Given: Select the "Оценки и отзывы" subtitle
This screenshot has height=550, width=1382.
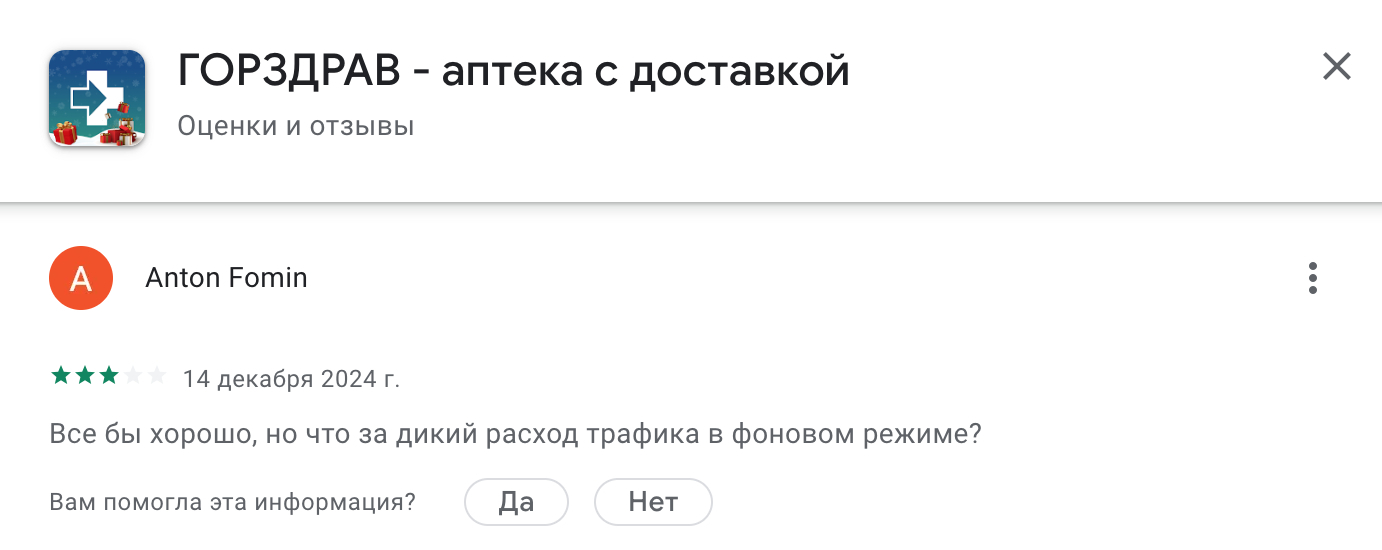Looking at the screenshot, I should [296, 127].
